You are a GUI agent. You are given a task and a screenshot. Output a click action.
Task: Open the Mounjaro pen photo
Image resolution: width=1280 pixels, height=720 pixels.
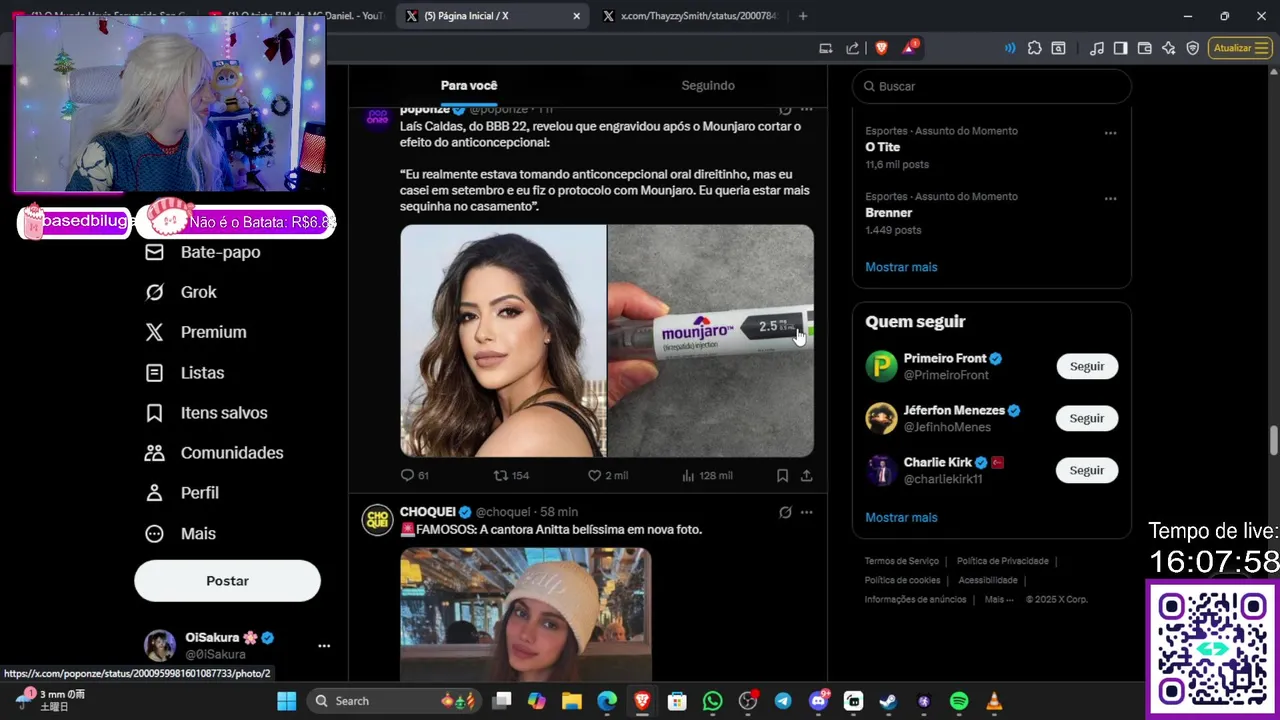[711, 340]
